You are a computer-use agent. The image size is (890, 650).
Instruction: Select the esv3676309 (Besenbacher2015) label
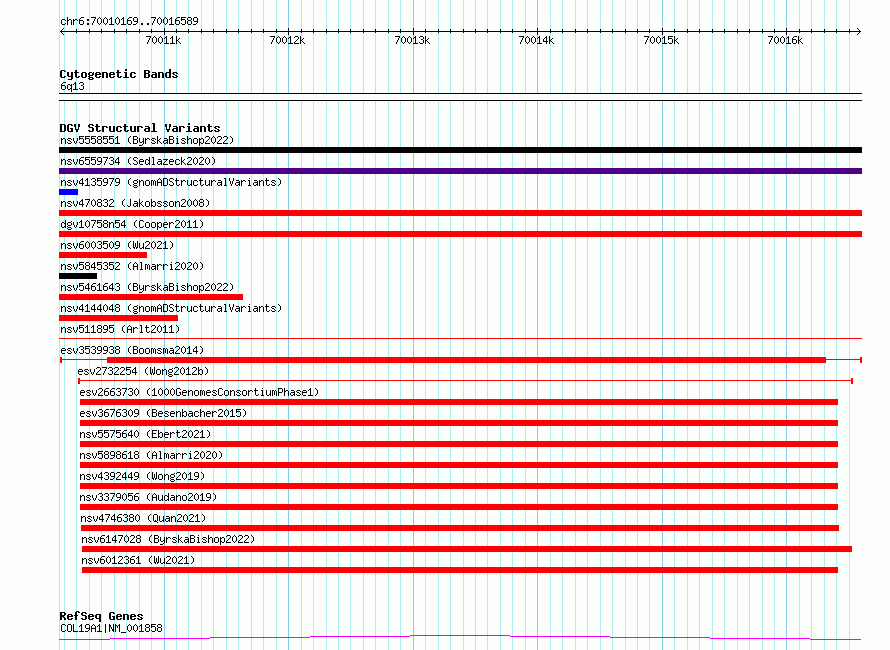163,413
